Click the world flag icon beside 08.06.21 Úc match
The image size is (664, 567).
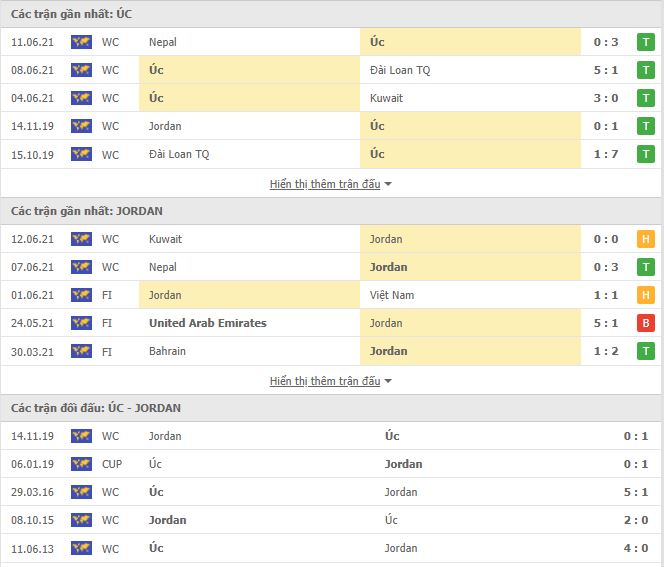(81, 70)
